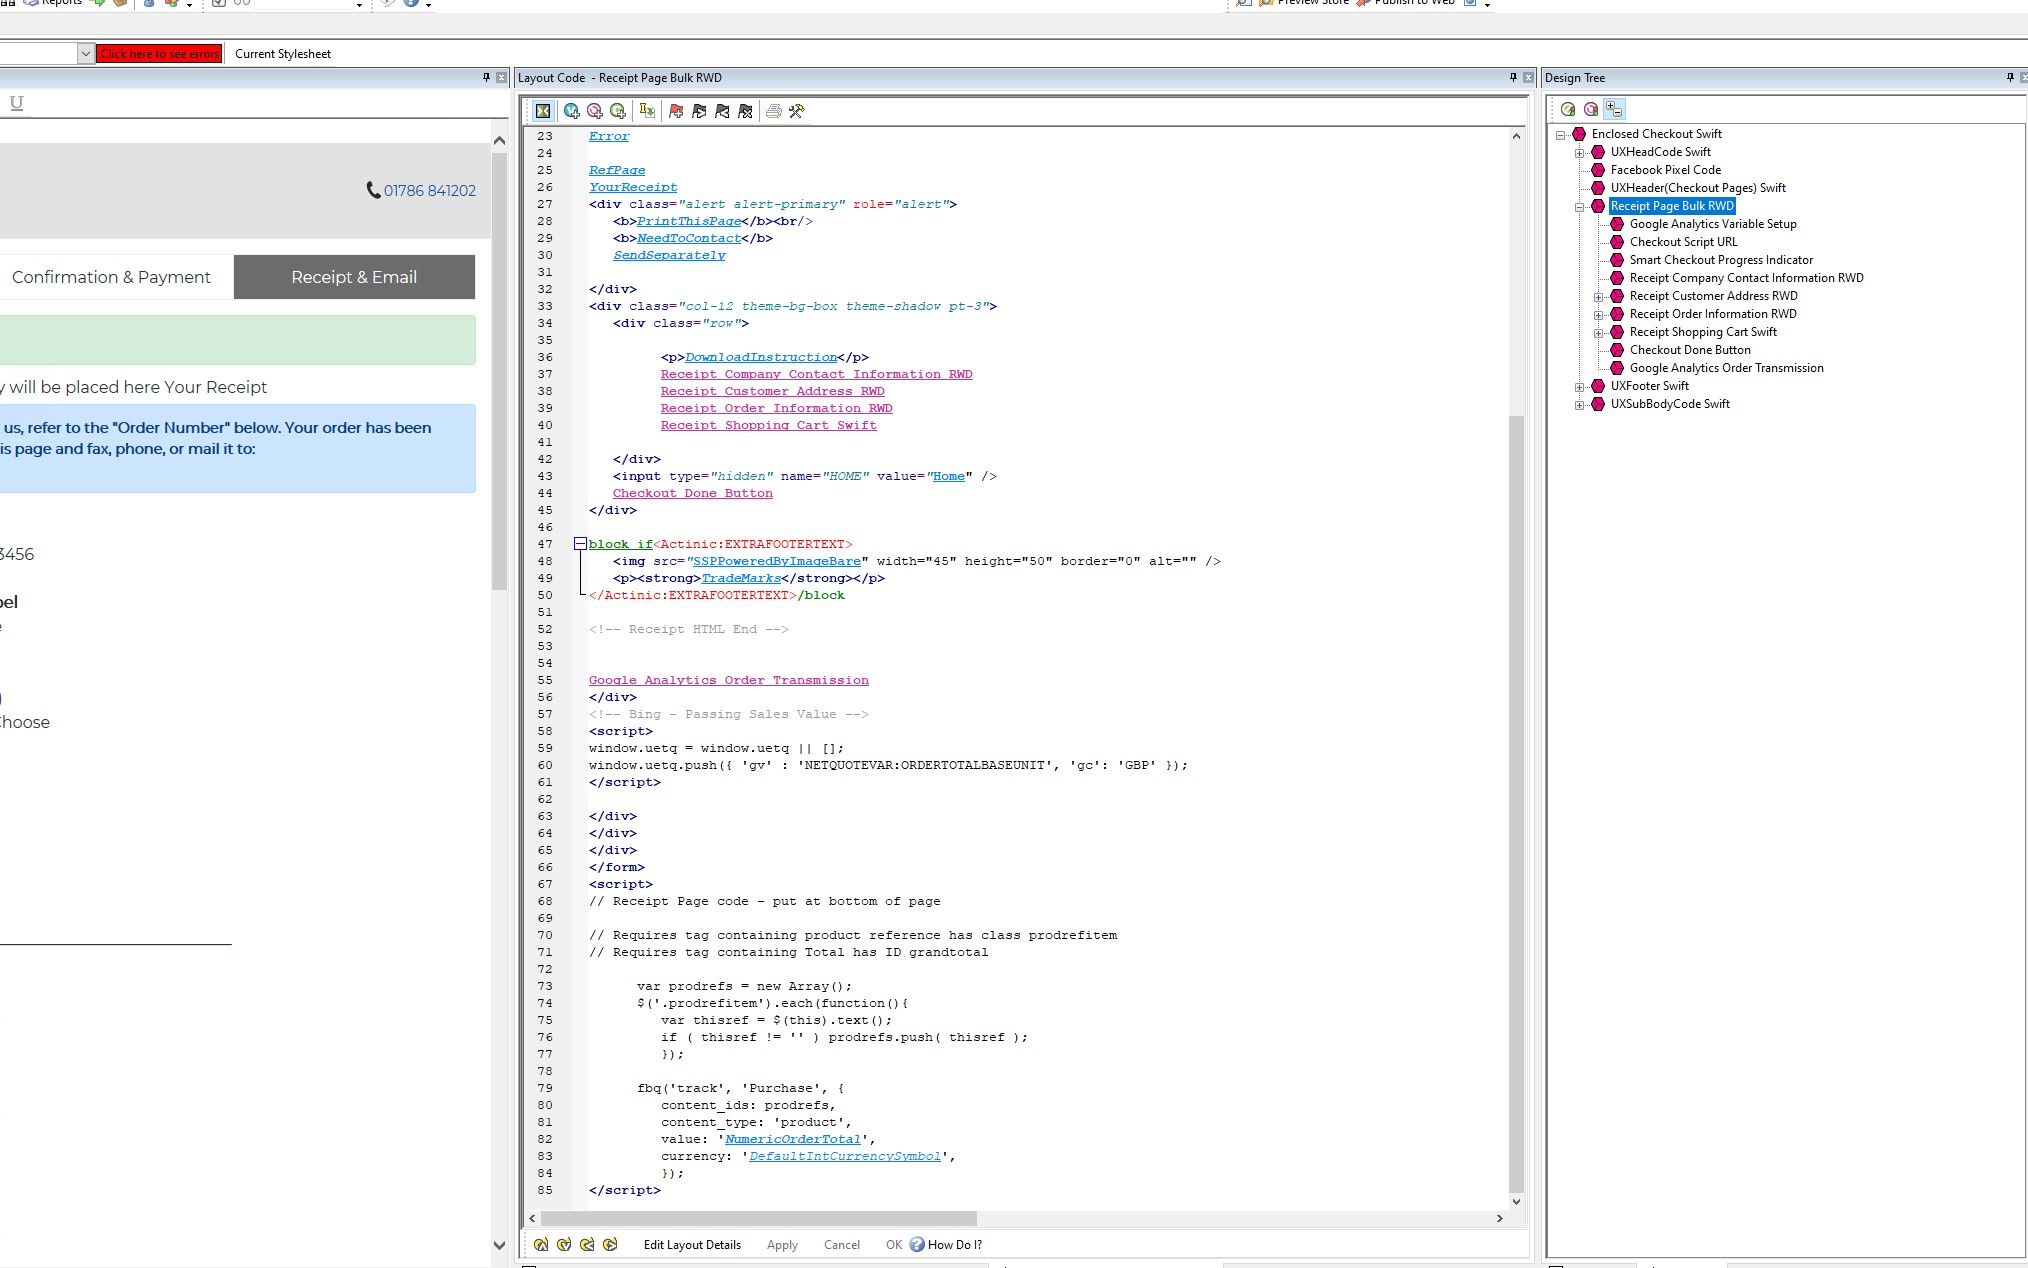Click the phone number 01786 841202
The image size is (2028, 1268).
(x=430, y=191)
